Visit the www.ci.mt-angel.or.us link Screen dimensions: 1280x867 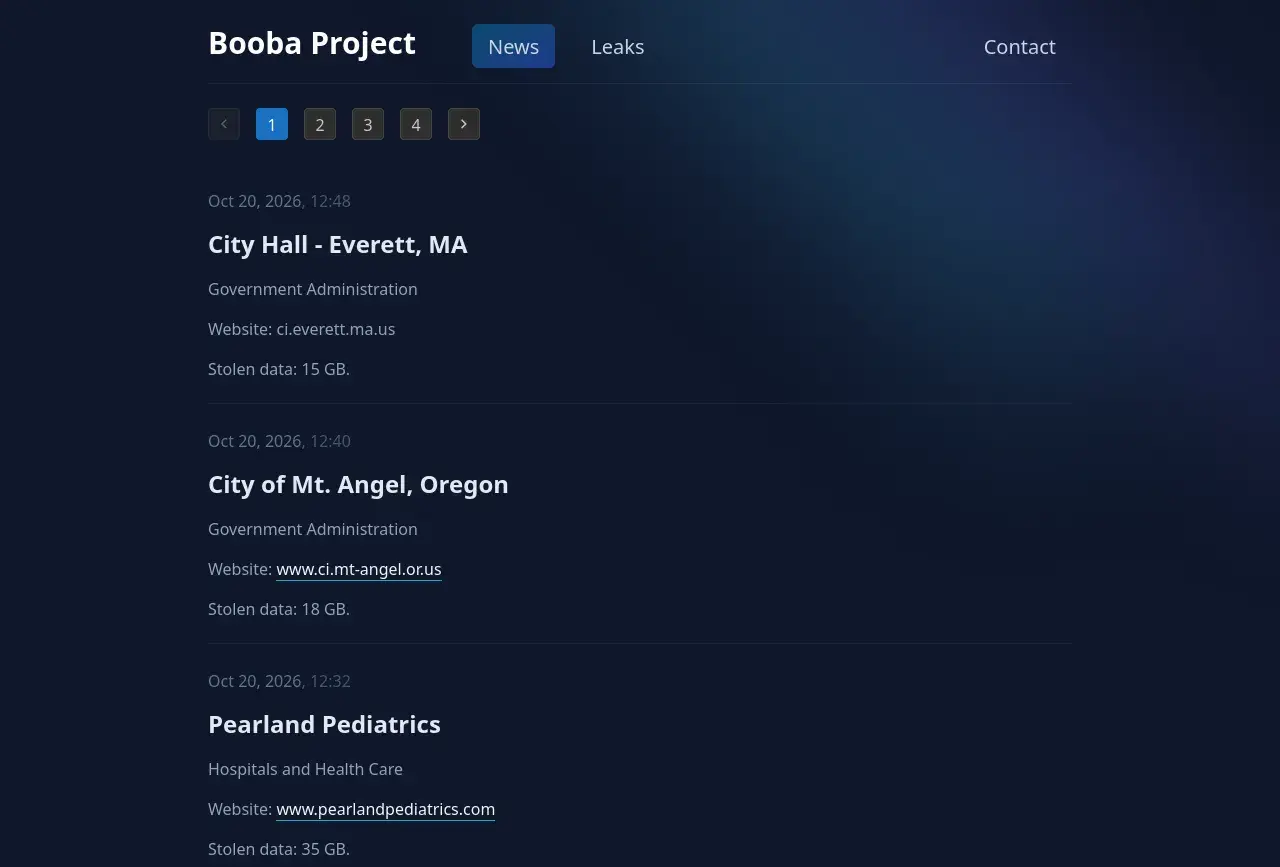point(359,569)
